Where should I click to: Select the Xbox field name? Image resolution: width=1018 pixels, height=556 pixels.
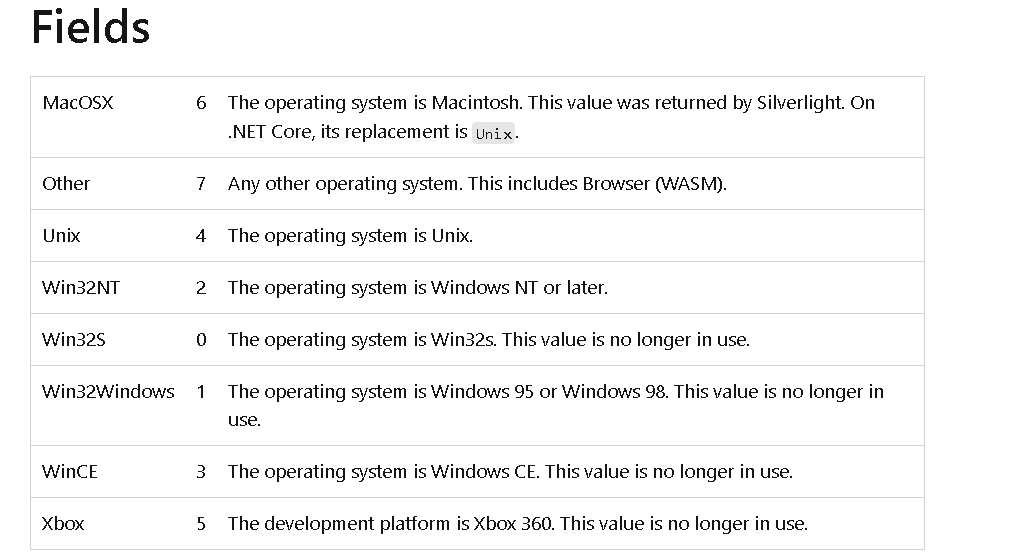pyautogui.click(x=63, y=524)
